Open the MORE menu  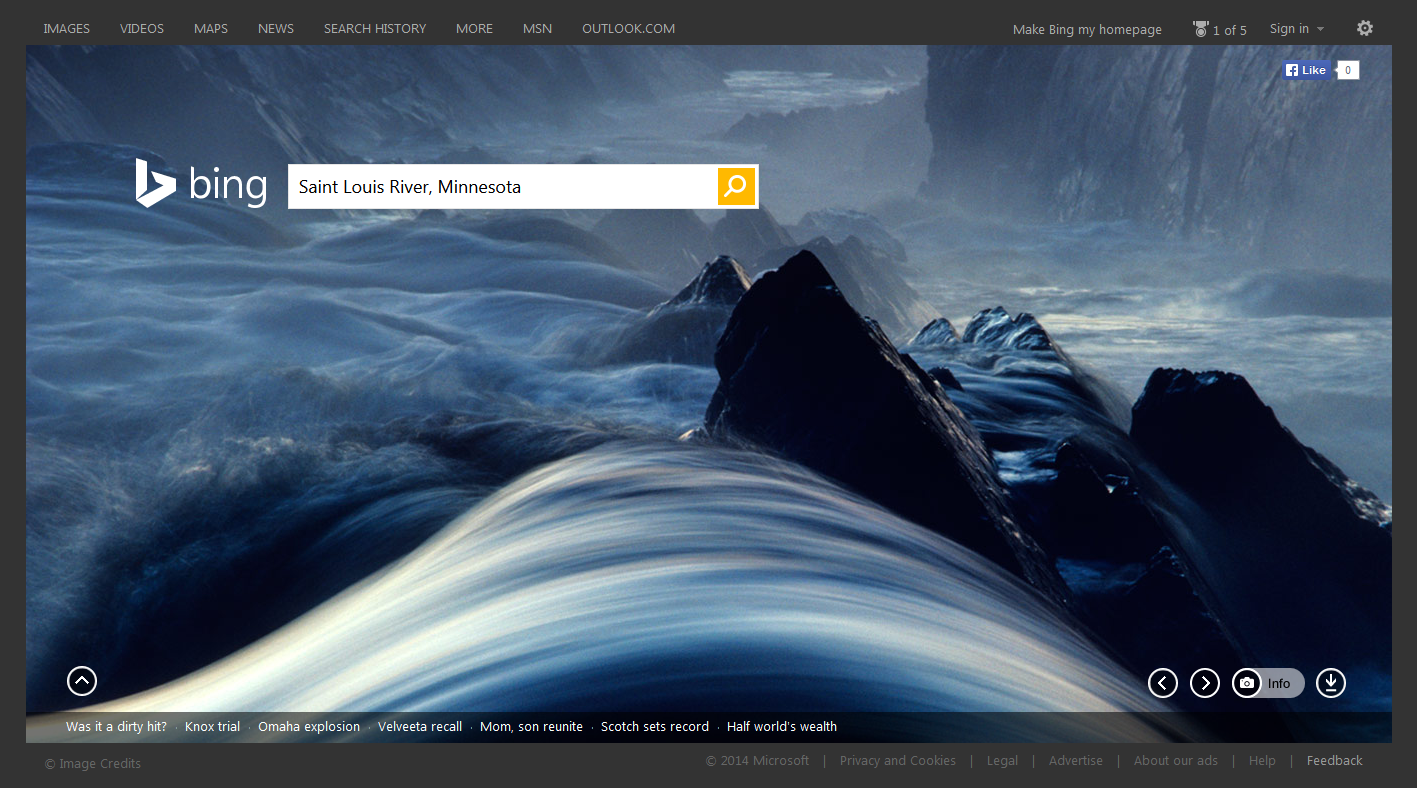point(474,29)
